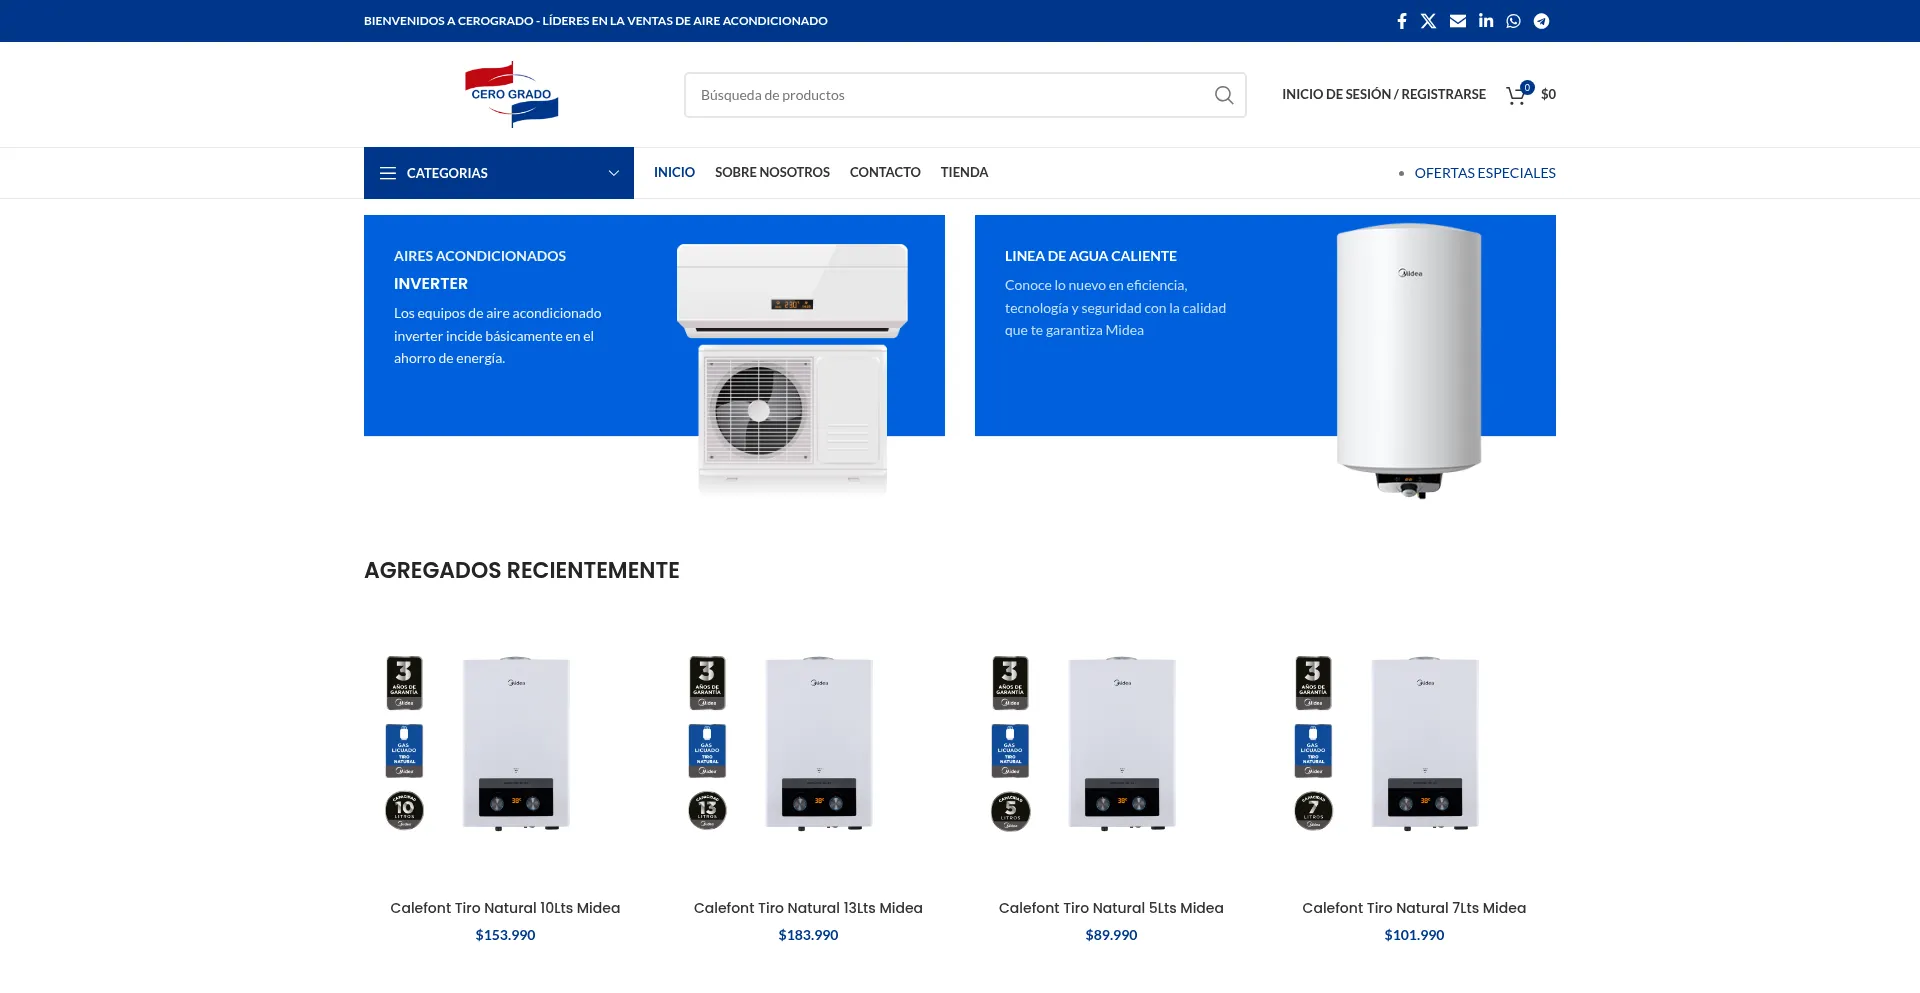The height and width of the screenshot is (993, 1920).
Task: Click the gas licuado badge on 5Lts product
Action: [x=1010, y=751]
